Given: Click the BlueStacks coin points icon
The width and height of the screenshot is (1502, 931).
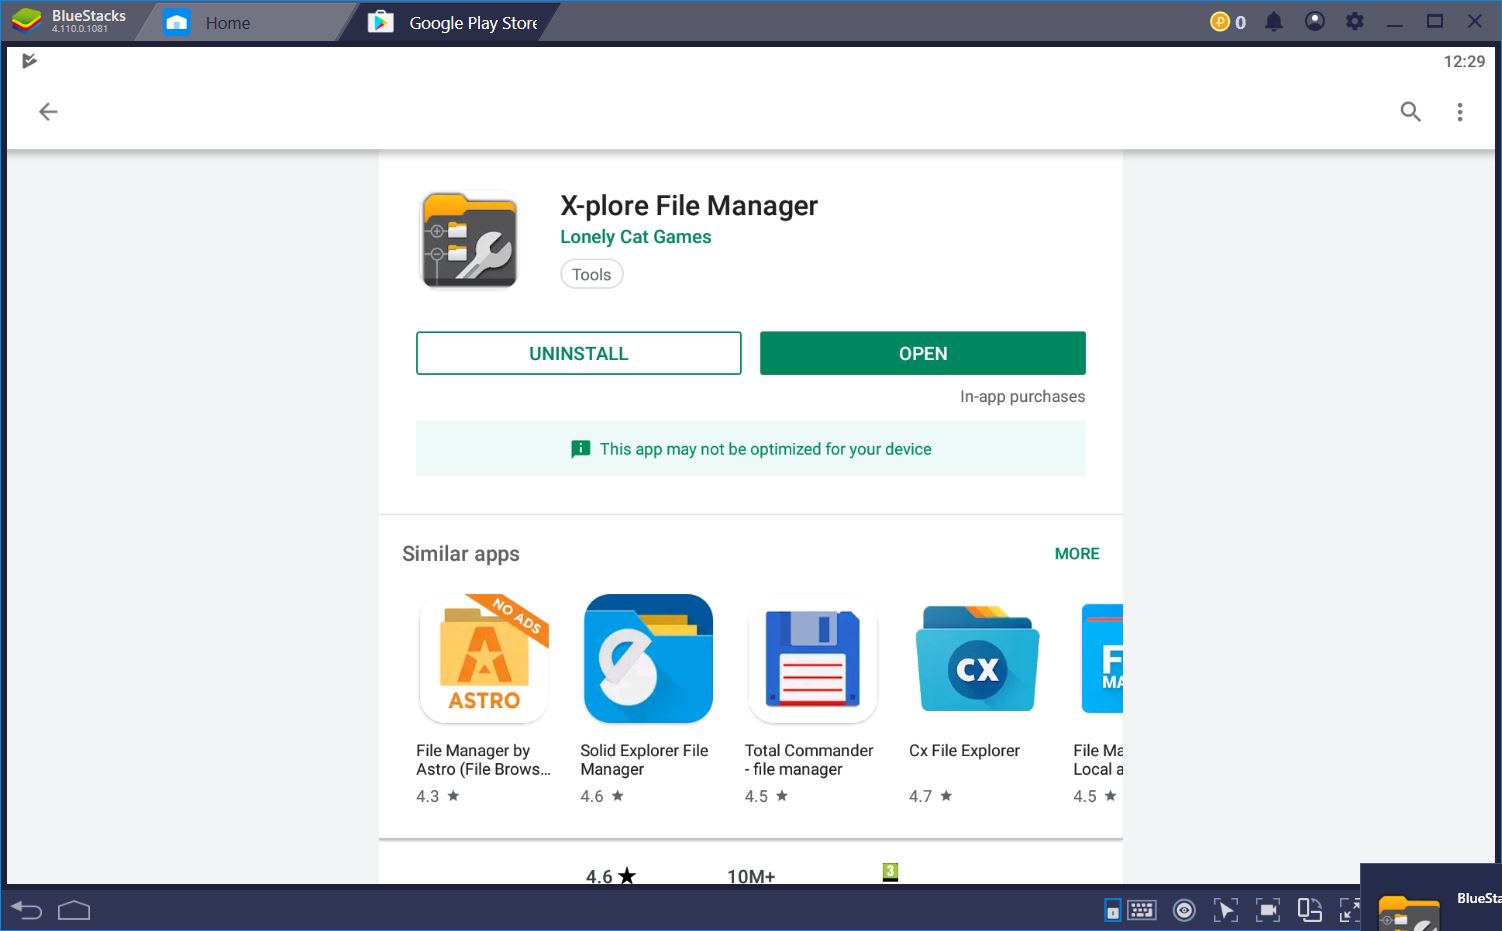Looking at the screenshot, I should pos(1219,22).
